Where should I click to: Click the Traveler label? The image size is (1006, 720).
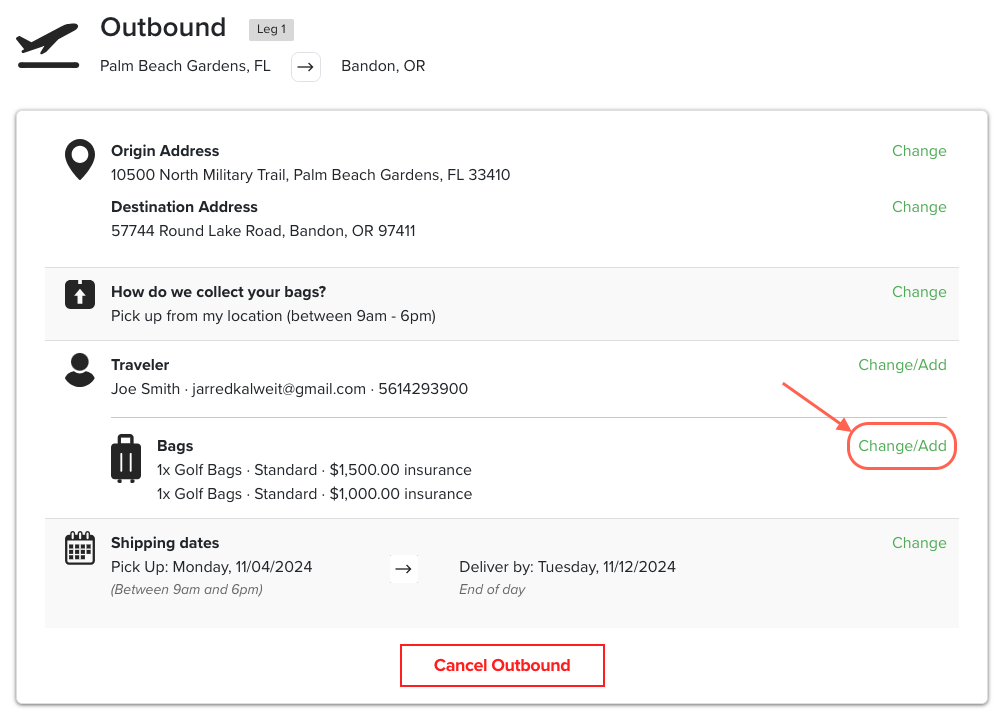[x=140, y=365]
